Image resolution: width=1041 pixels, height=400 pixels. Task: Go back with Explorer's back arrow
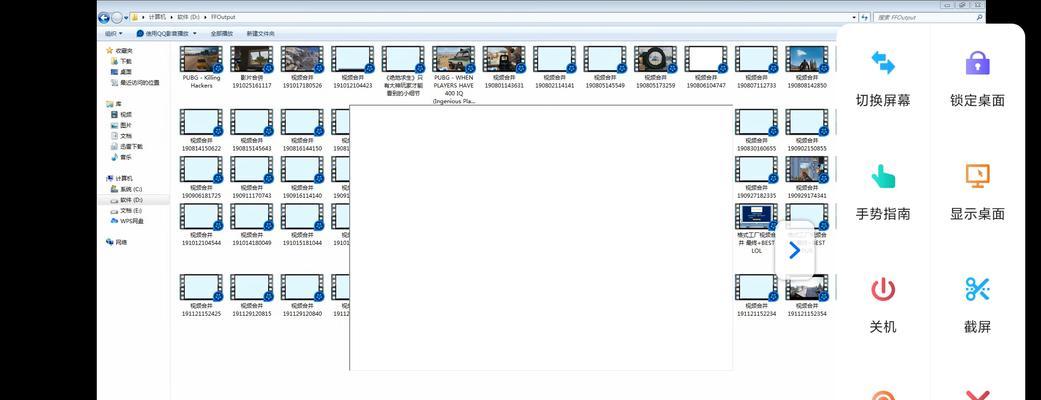click(x=104, y=17)
